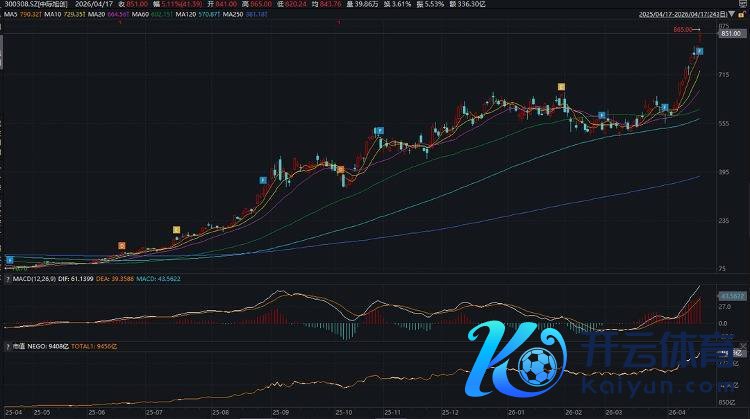Viewport: 750px width, 419px height.
Task: Click the yellow event marker in July 2025
Action: [x=177, y=230]
